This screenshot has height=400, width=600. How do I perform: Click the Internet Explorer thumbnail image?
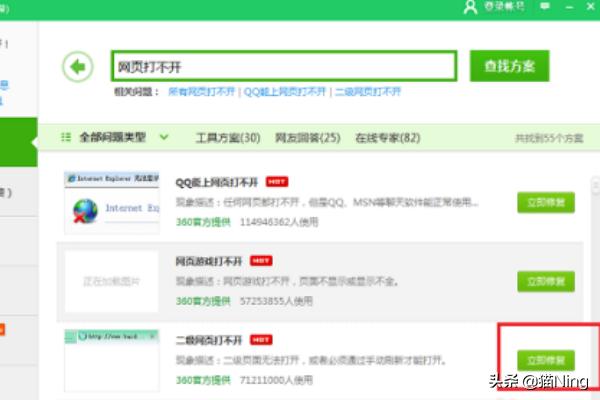pos(112,202)
